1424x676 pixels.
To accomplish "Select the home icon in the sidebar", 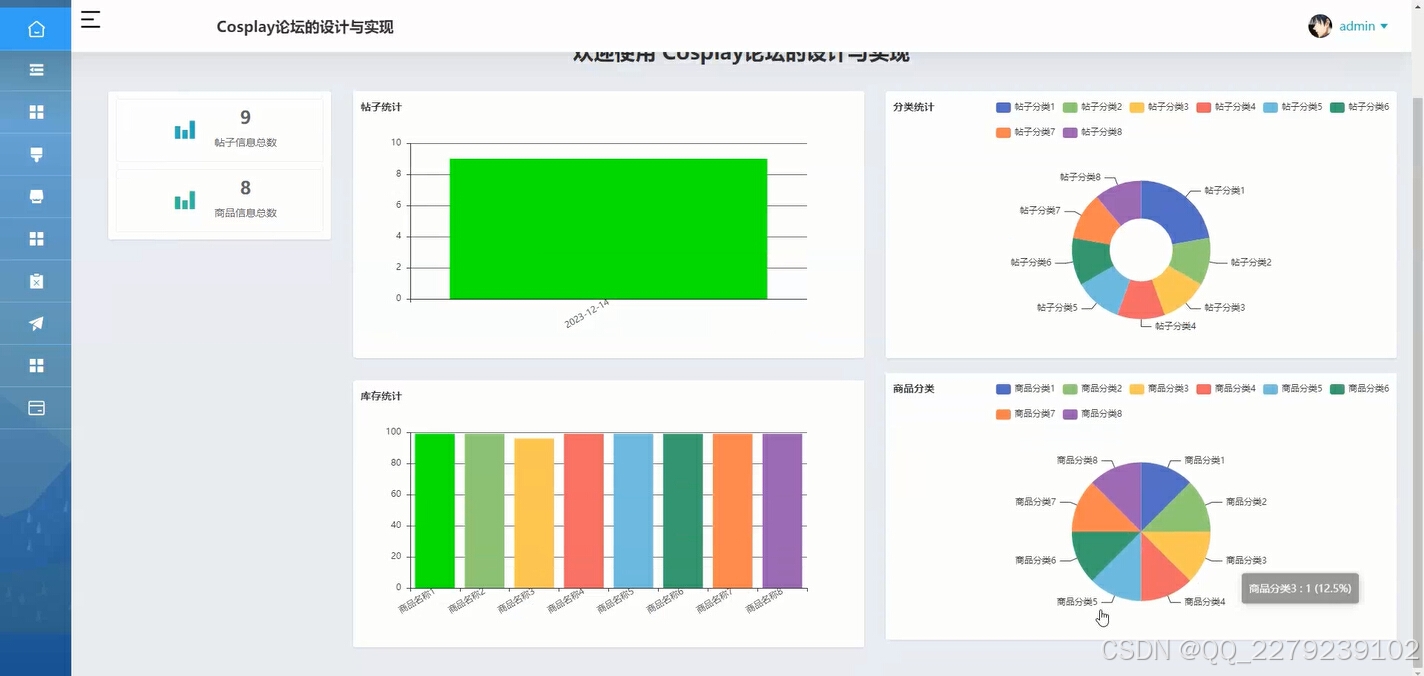I will [36, 28].
